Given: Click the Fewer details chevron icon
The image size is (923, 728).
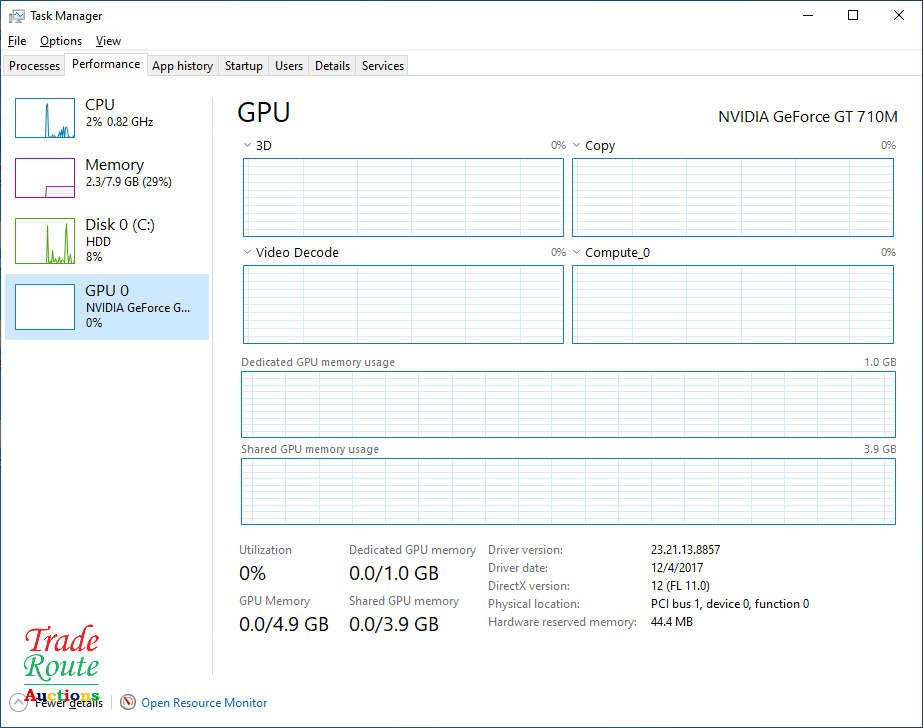Looking at the screenshot, I should (x=17, y=702).
